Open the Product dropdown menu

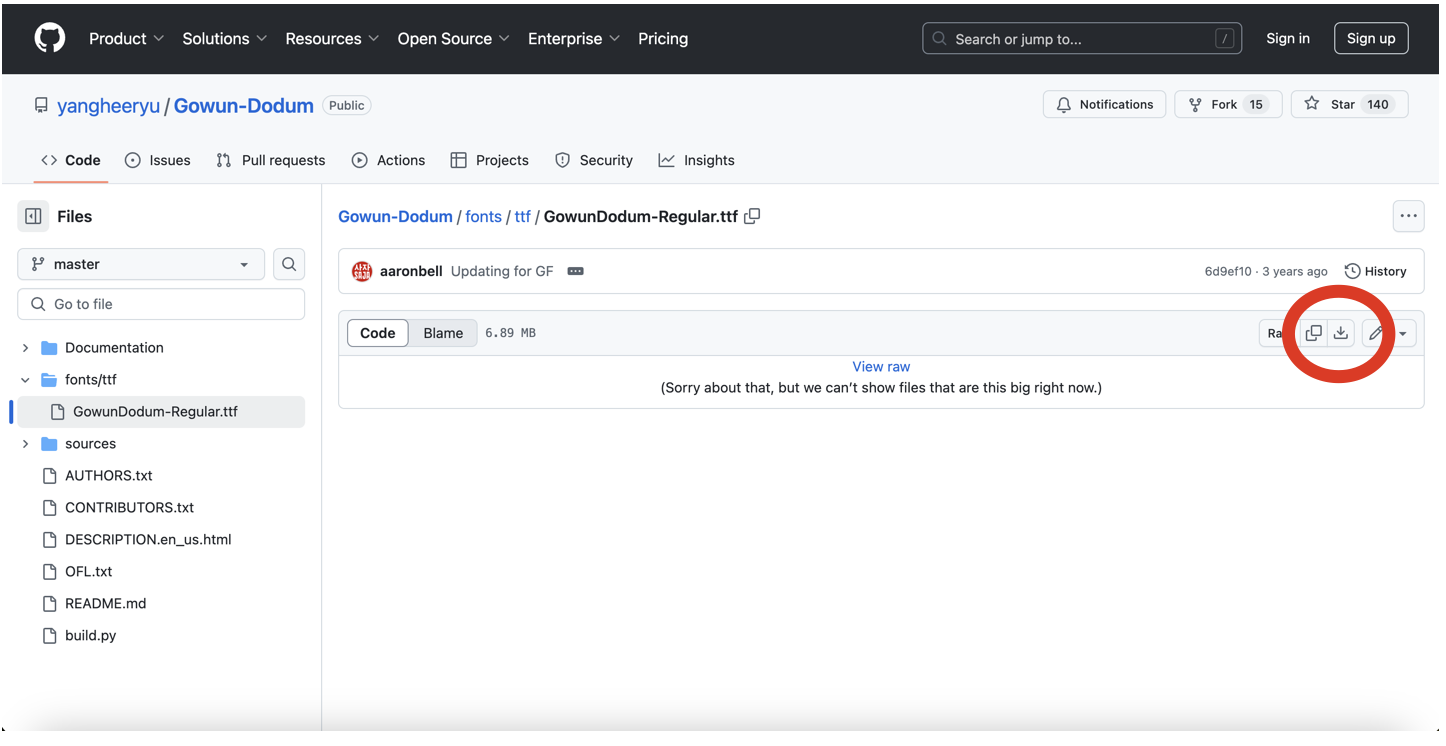click(126, 39)
